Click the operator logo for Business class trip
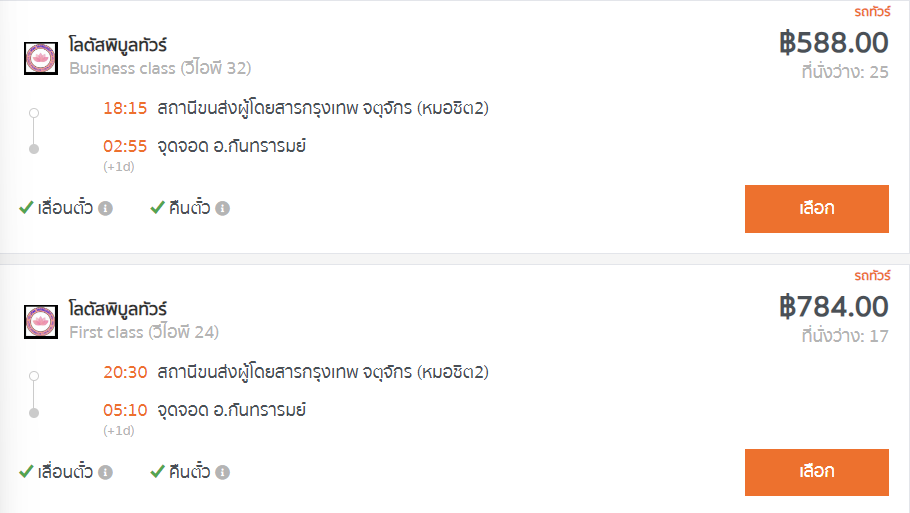Image resolution: width=910 pixels, height=513 pixels. [x=41, y=58]
